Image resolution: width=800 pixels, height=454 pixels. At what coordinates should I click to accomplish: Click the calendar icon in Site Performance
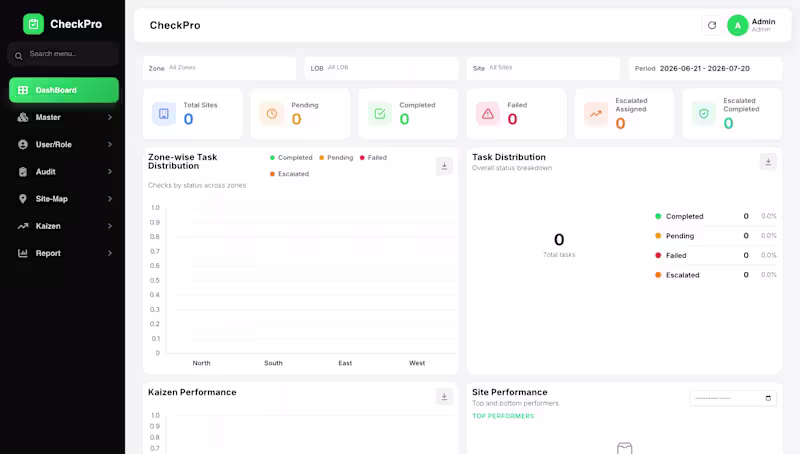(x=768, y=398)
